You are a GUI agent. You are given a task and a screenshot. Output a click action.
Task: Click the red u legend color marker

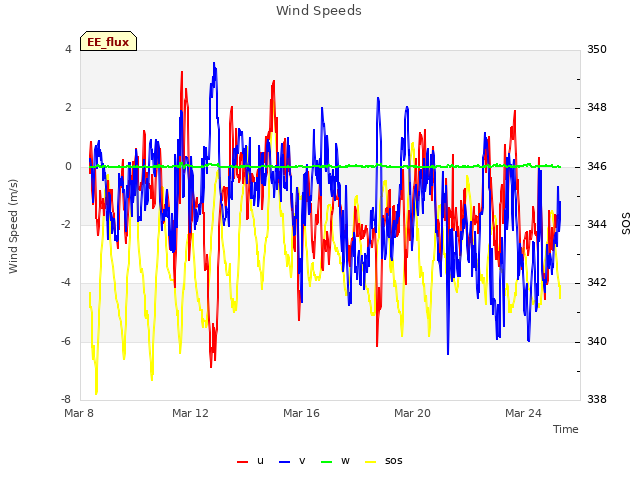(242, 462)
